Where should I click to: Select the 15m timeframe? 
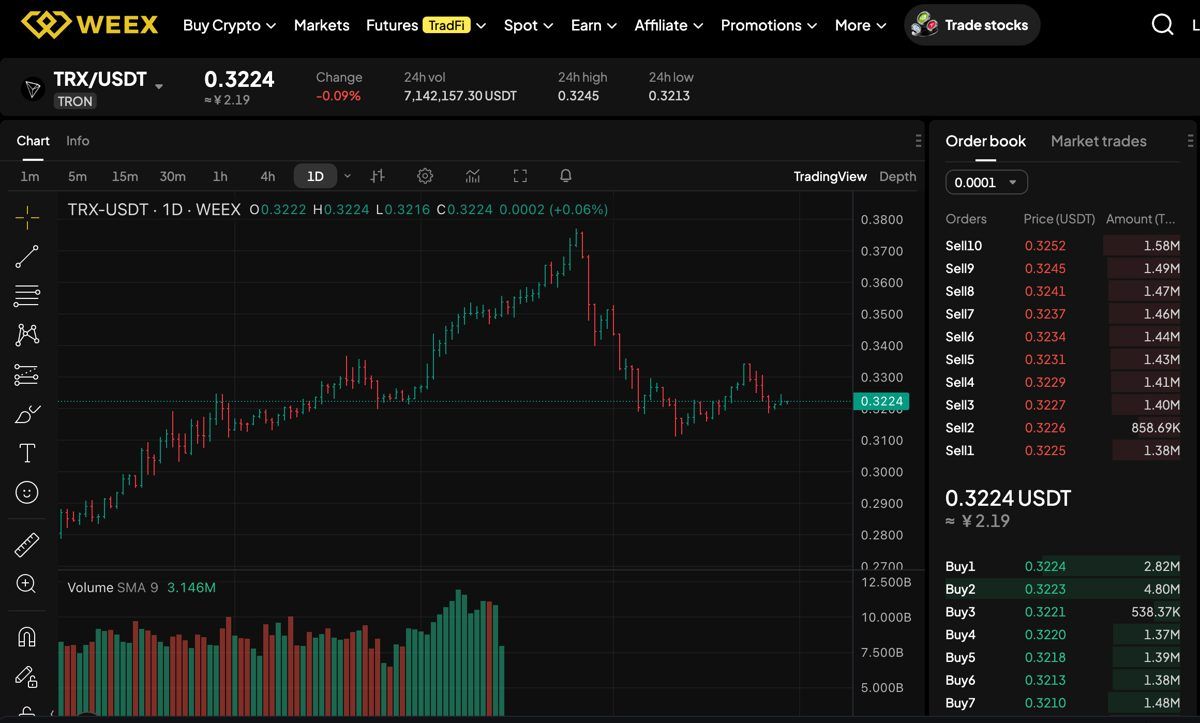[125, 176]
